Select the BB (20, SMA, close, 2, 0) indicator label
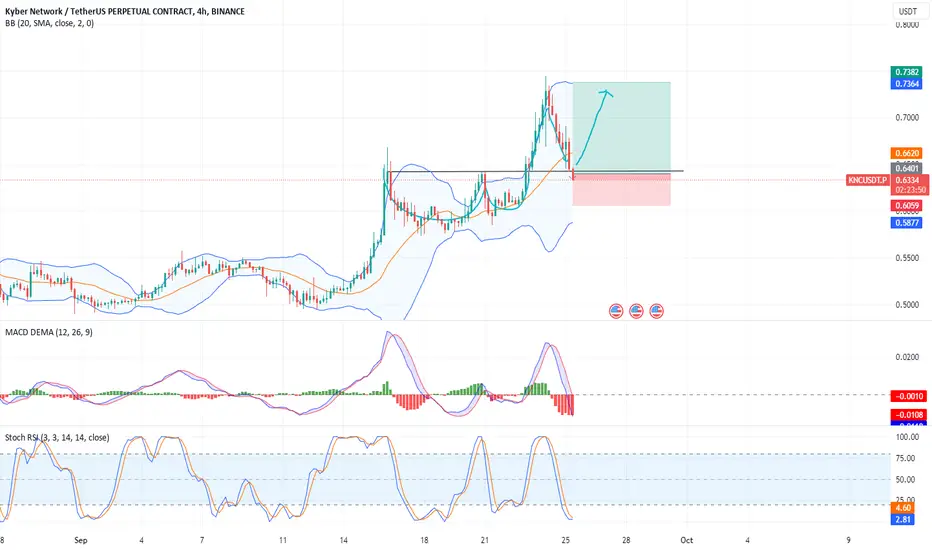 tap(49, 23)
